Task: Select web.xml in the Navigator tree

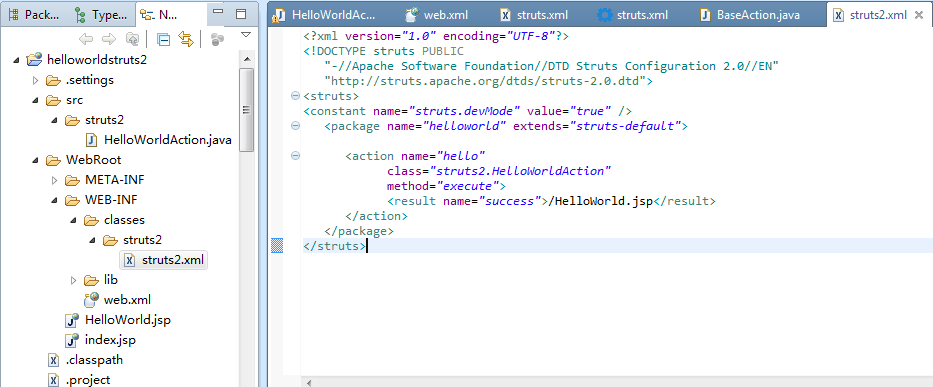Action: [x=127, y=299]
